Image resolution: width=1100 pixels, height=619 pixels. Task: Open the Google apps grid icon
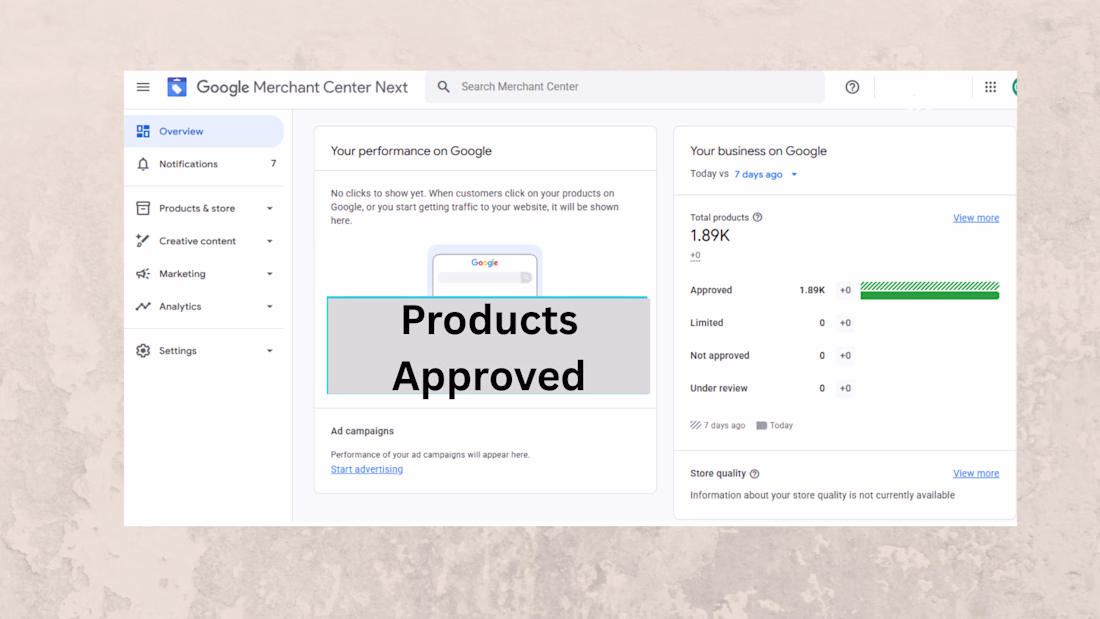click(x=990, y=87)
